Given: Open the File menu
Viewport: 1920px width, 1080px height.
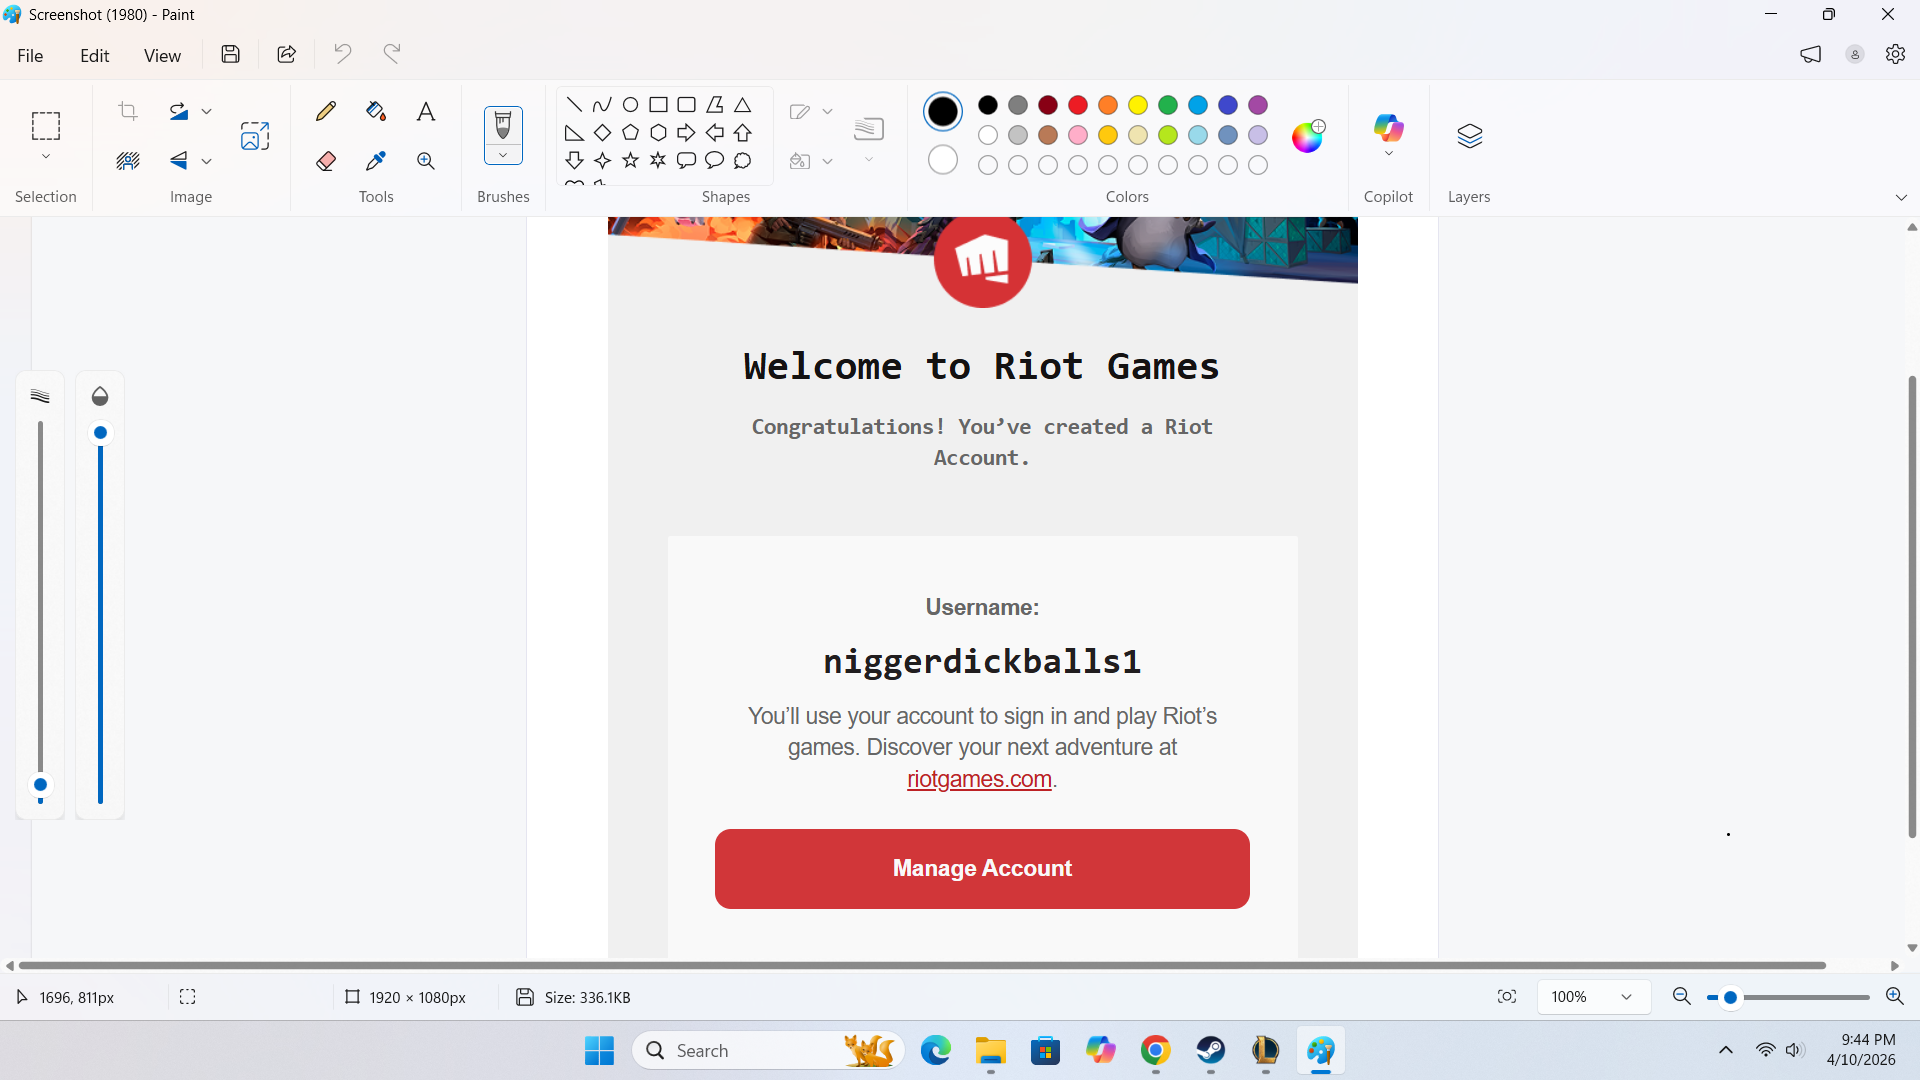Looking at the screenshot, I should pos(30,55).
